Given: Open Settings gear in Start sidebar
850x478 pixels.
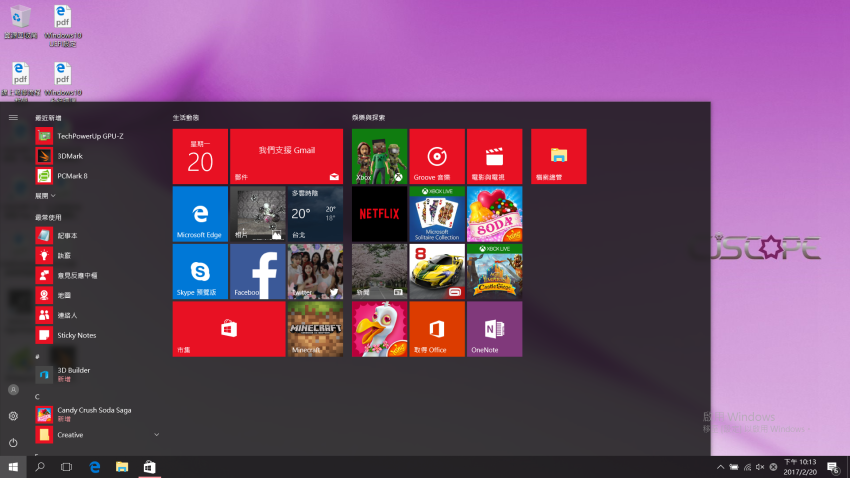Looking at the screenshot, I should (x=14, y=416).
